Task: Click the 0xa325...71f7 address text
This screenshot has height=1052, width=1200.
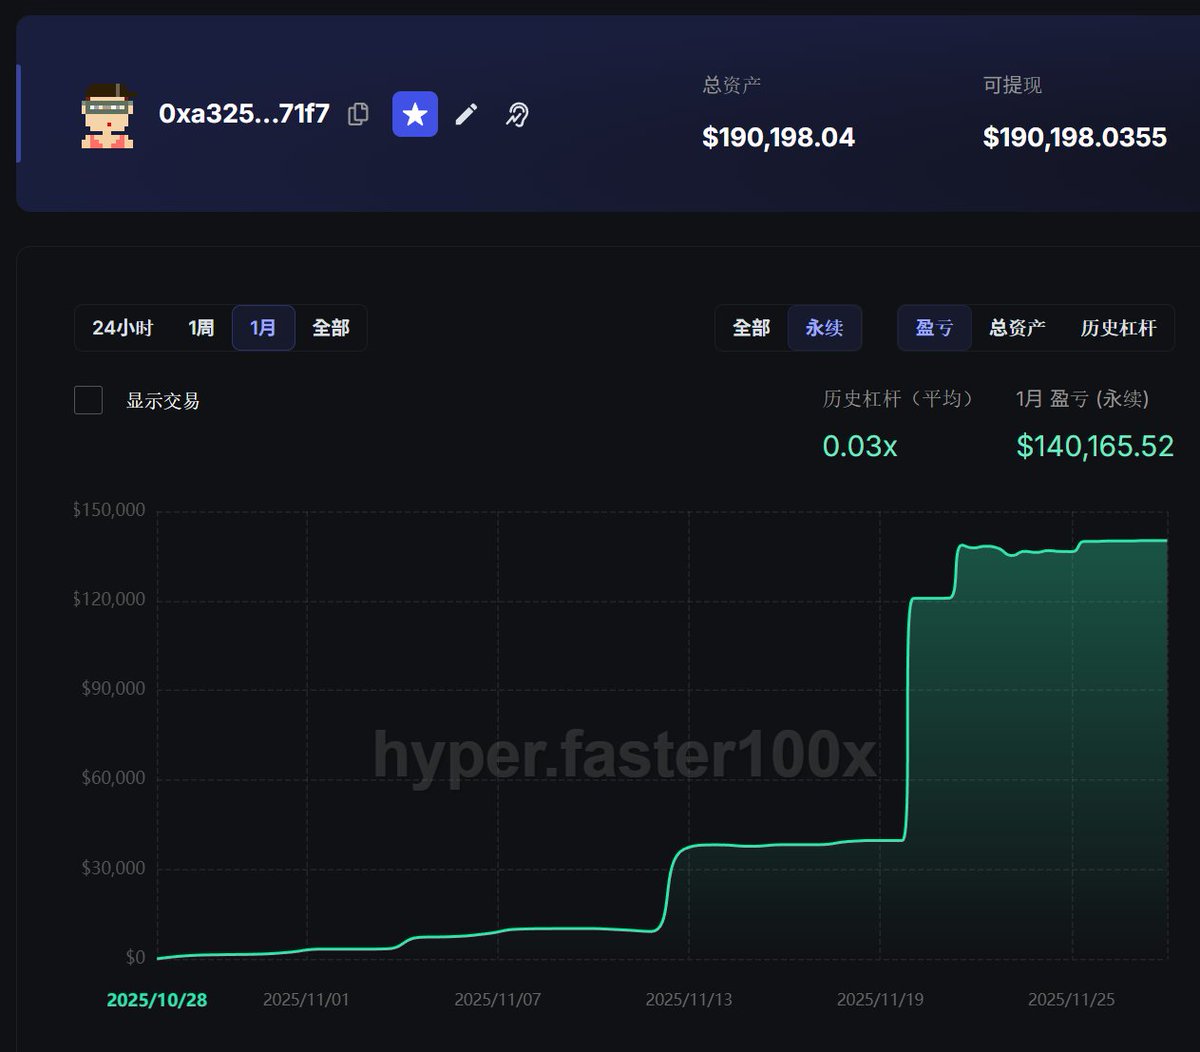Action: pyautogui.click(x=243, y=114)
